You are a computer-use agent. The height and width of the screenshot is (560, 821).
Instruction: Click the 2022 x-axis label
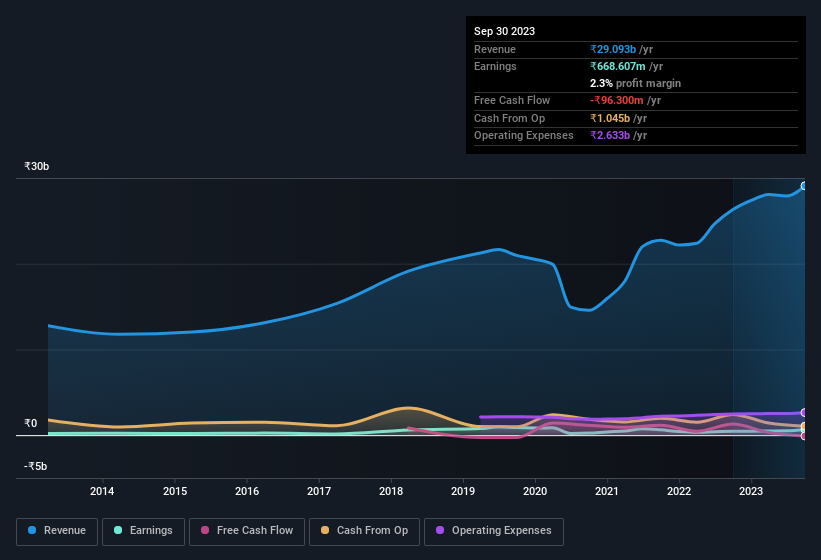tap(679, 491)
